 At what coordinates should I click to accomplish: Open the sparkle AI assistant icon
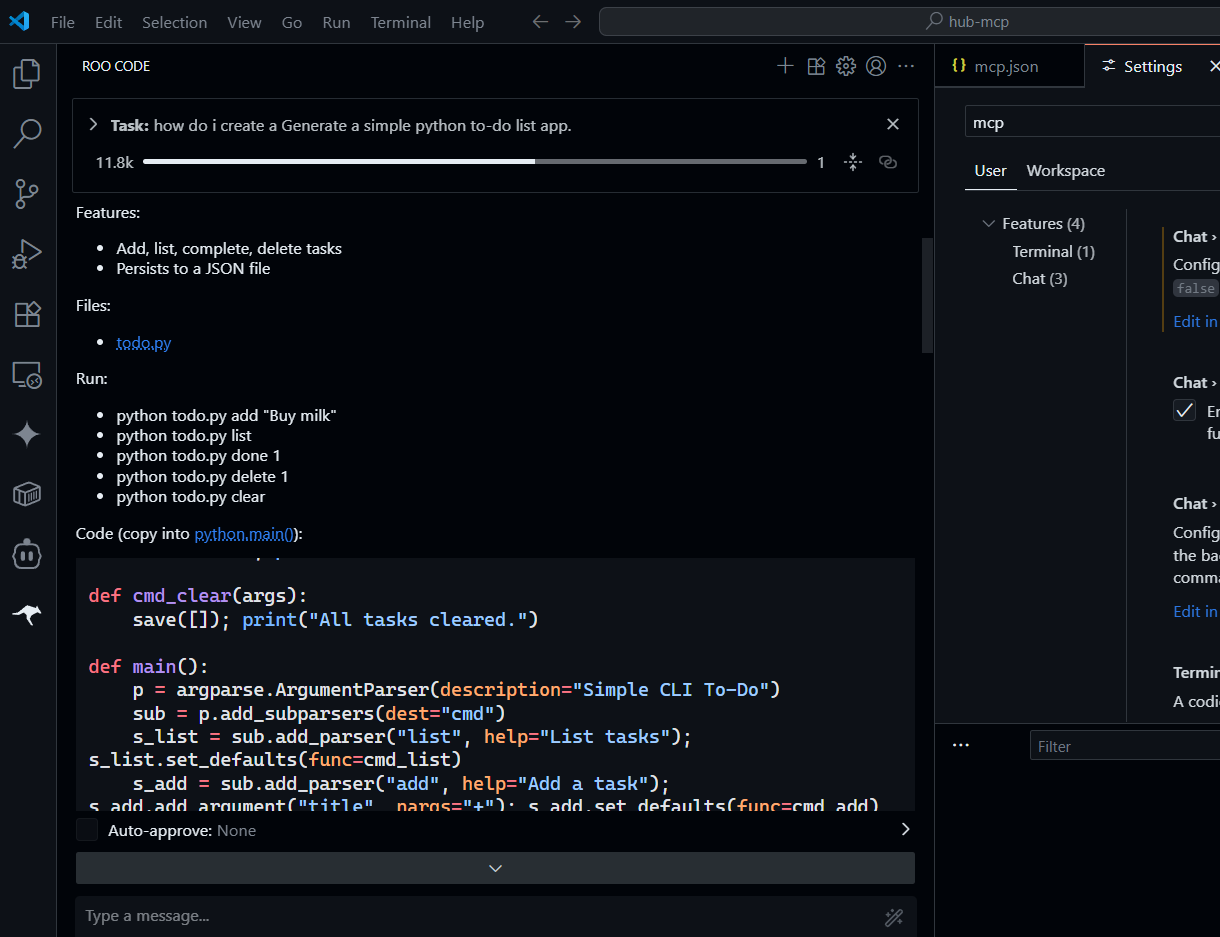click(27, 434)
